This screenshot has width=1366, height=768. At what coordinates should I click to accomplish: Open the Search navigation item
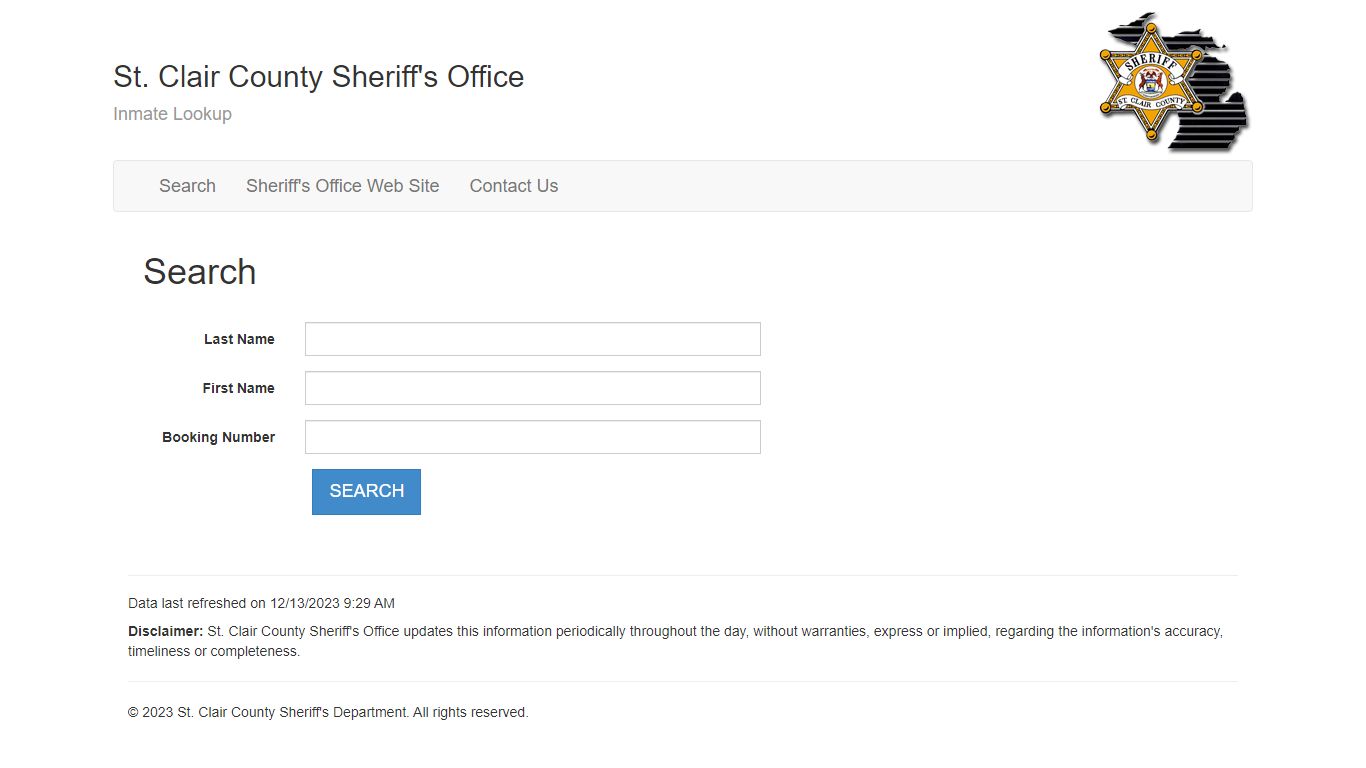click(187, 186)
